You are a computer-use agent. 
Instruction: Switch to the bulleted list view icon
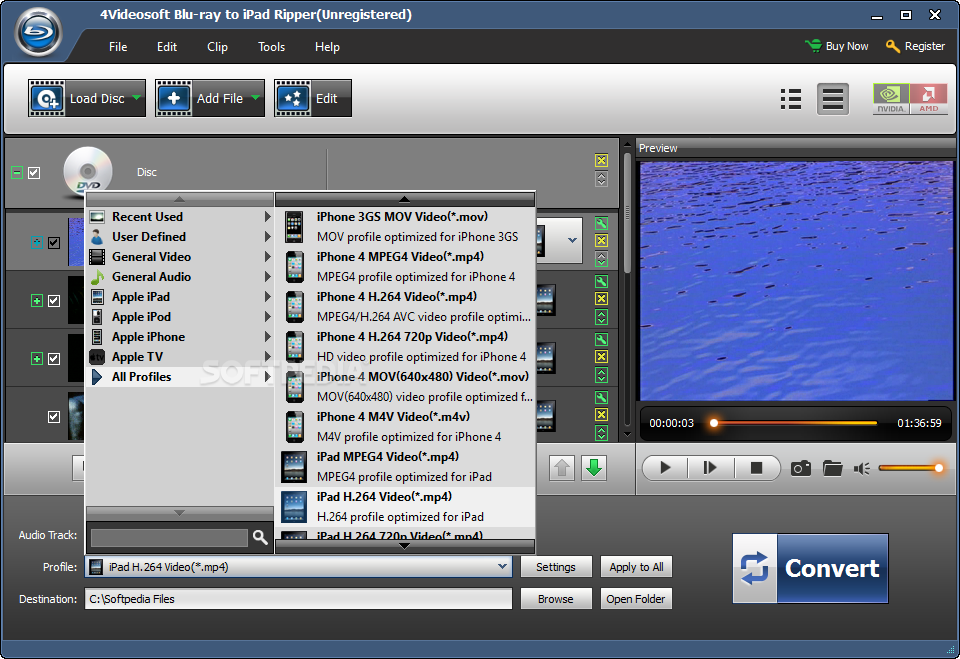pos(791,99)
